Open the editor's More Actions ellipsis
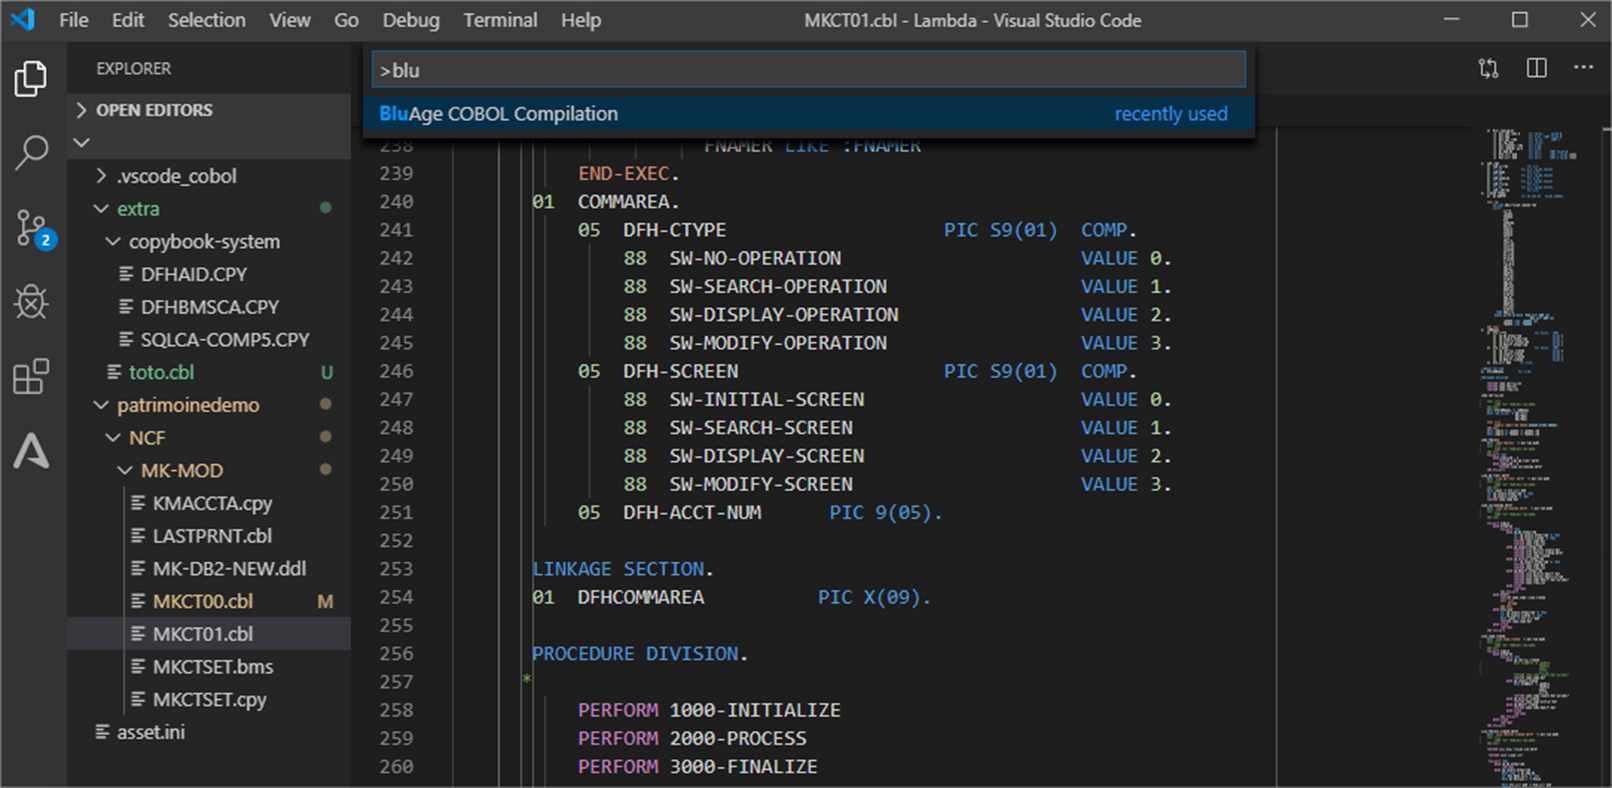 point(1583,68)
